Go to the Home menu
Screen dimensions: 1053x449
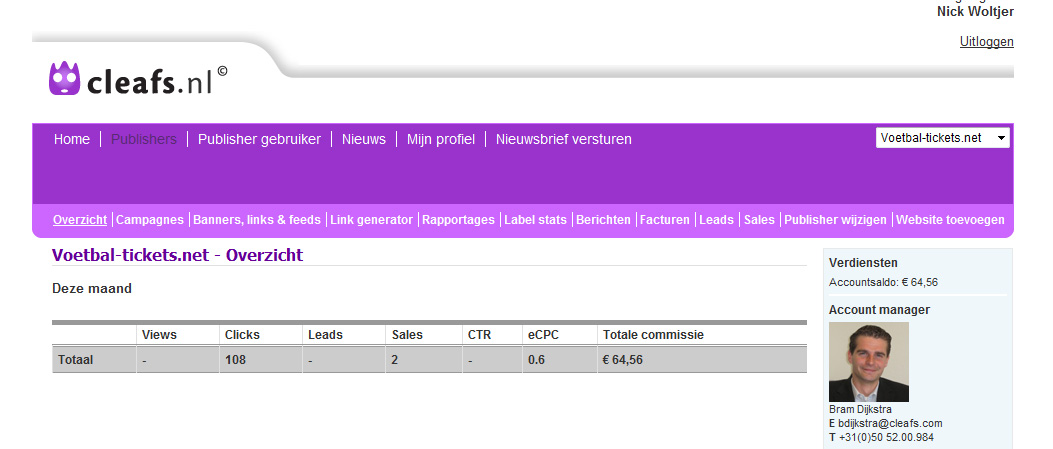72,139
